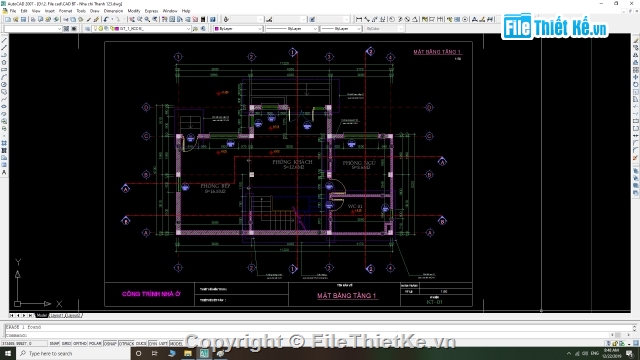Click the Undo arrow icon

tap(107, 20)
